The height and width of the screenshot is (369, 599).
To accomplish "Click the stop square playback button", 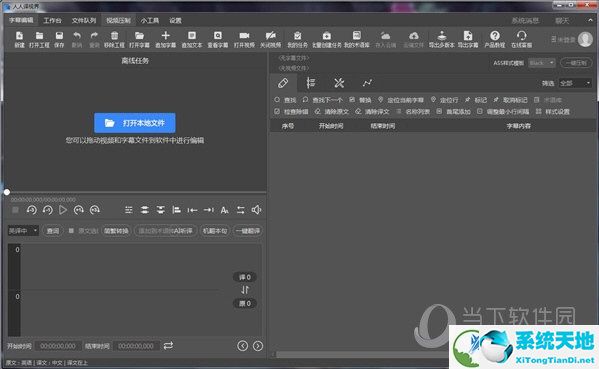I will [x=15, y=210].
